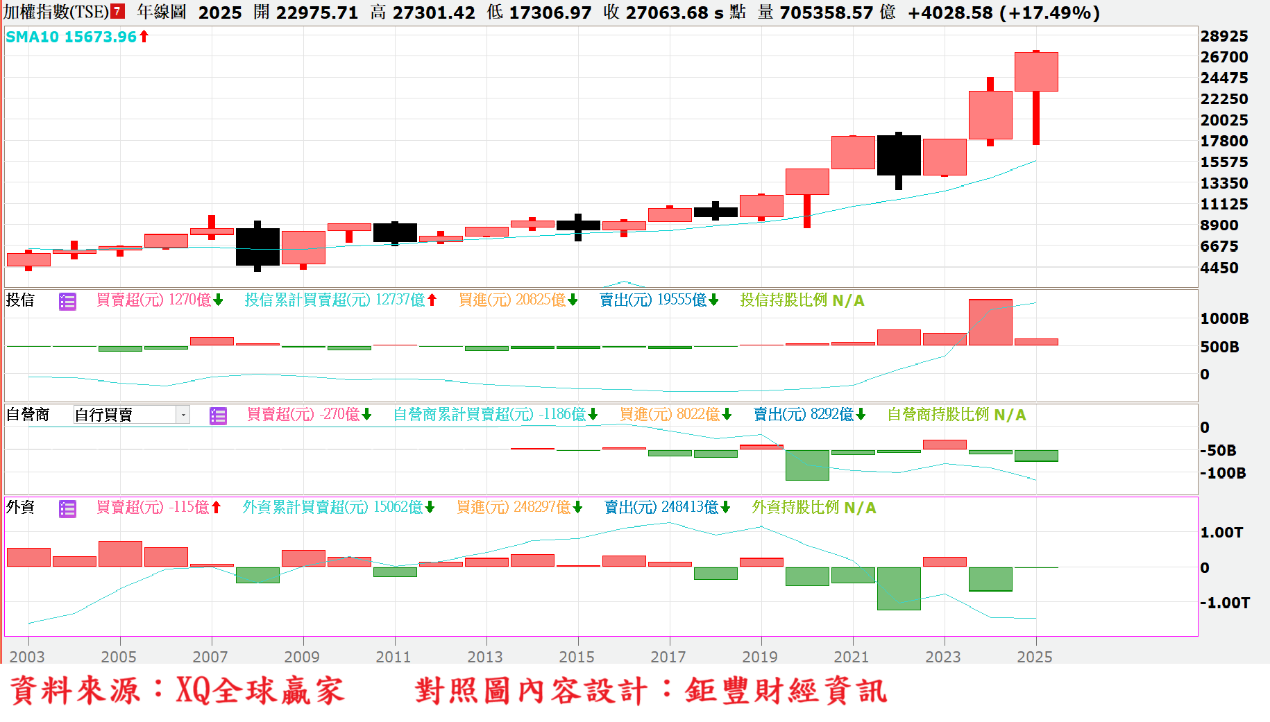
Task: Click the red 7 badge beside 加權指數(TSE)
Action: (x=118, y=12)
